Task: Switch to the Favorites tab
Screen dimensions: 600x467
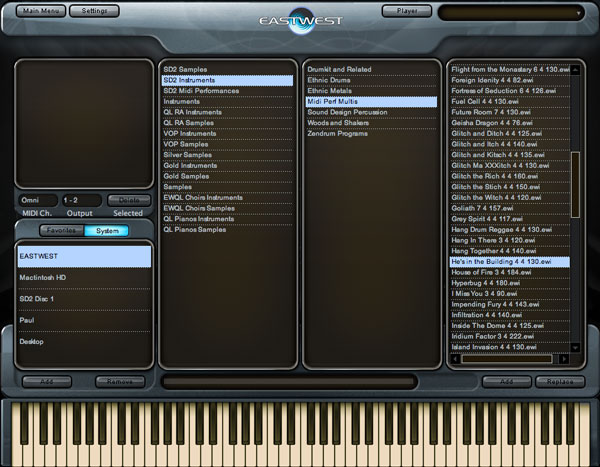Action: 61,230
